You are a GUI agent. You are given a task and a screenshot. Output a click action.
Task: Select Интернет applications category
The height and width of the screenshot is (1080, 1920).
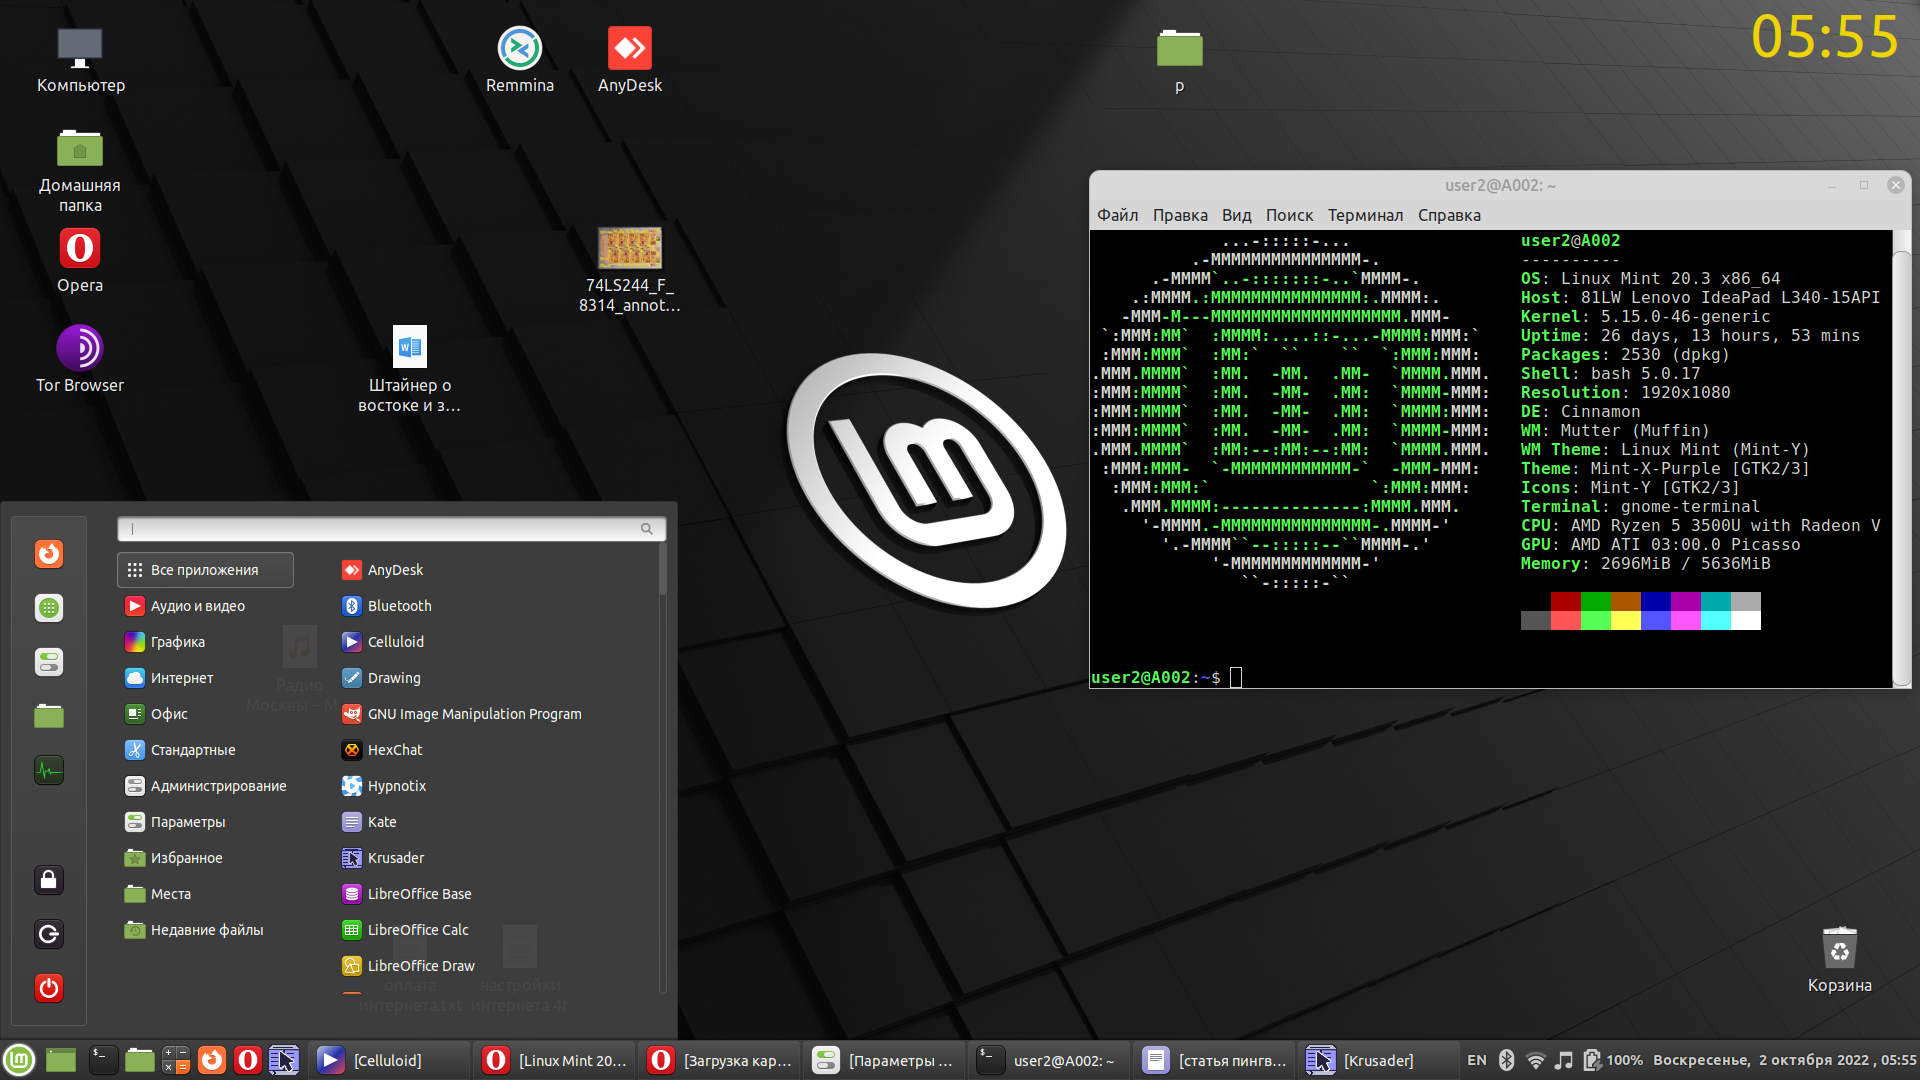point(183,676)
